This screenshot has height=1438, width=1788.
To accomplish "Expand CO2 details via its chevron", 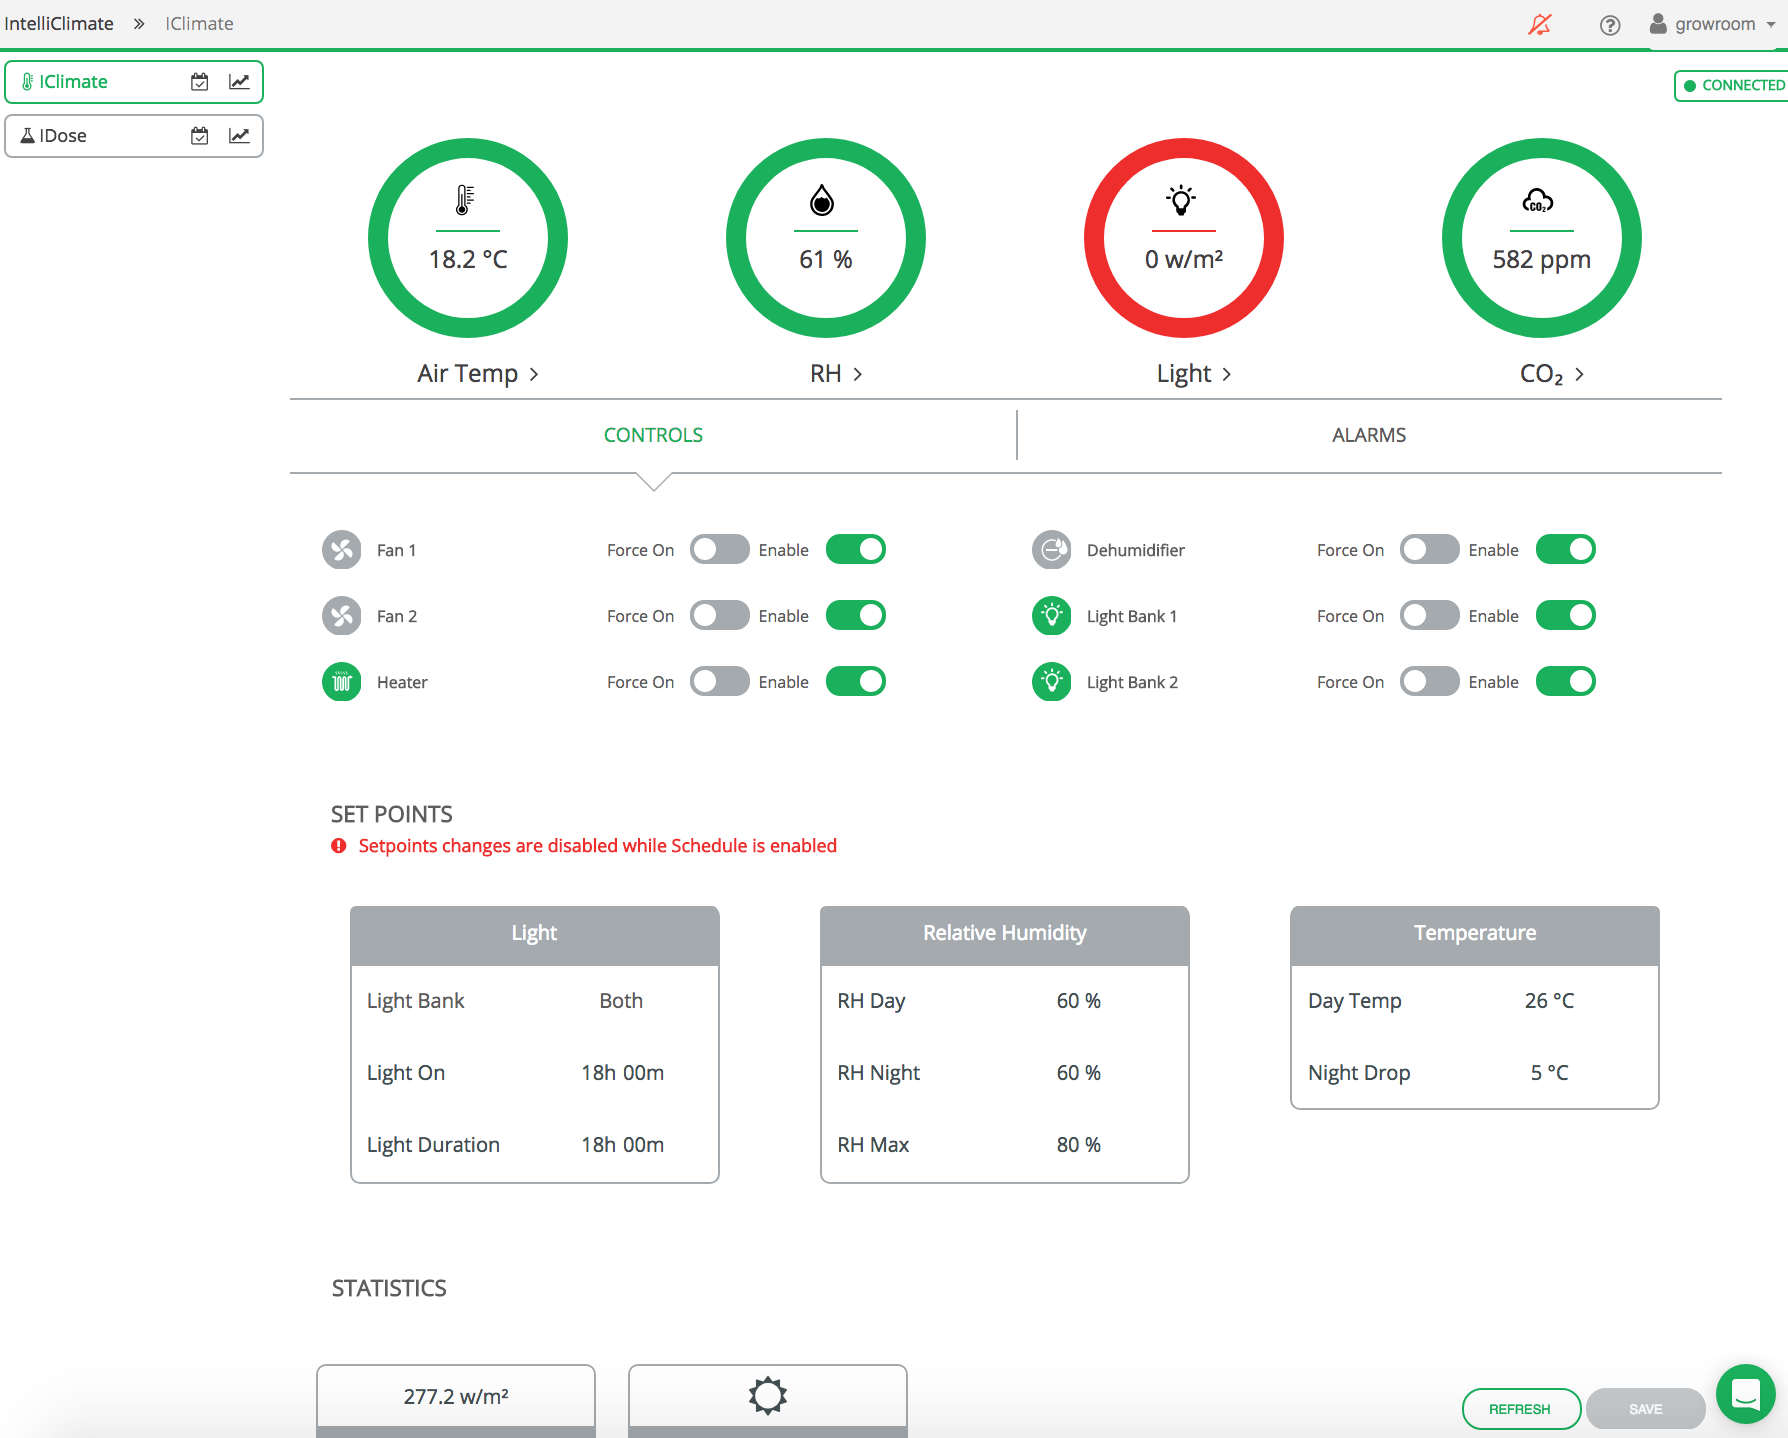I will pos(1580,373).
